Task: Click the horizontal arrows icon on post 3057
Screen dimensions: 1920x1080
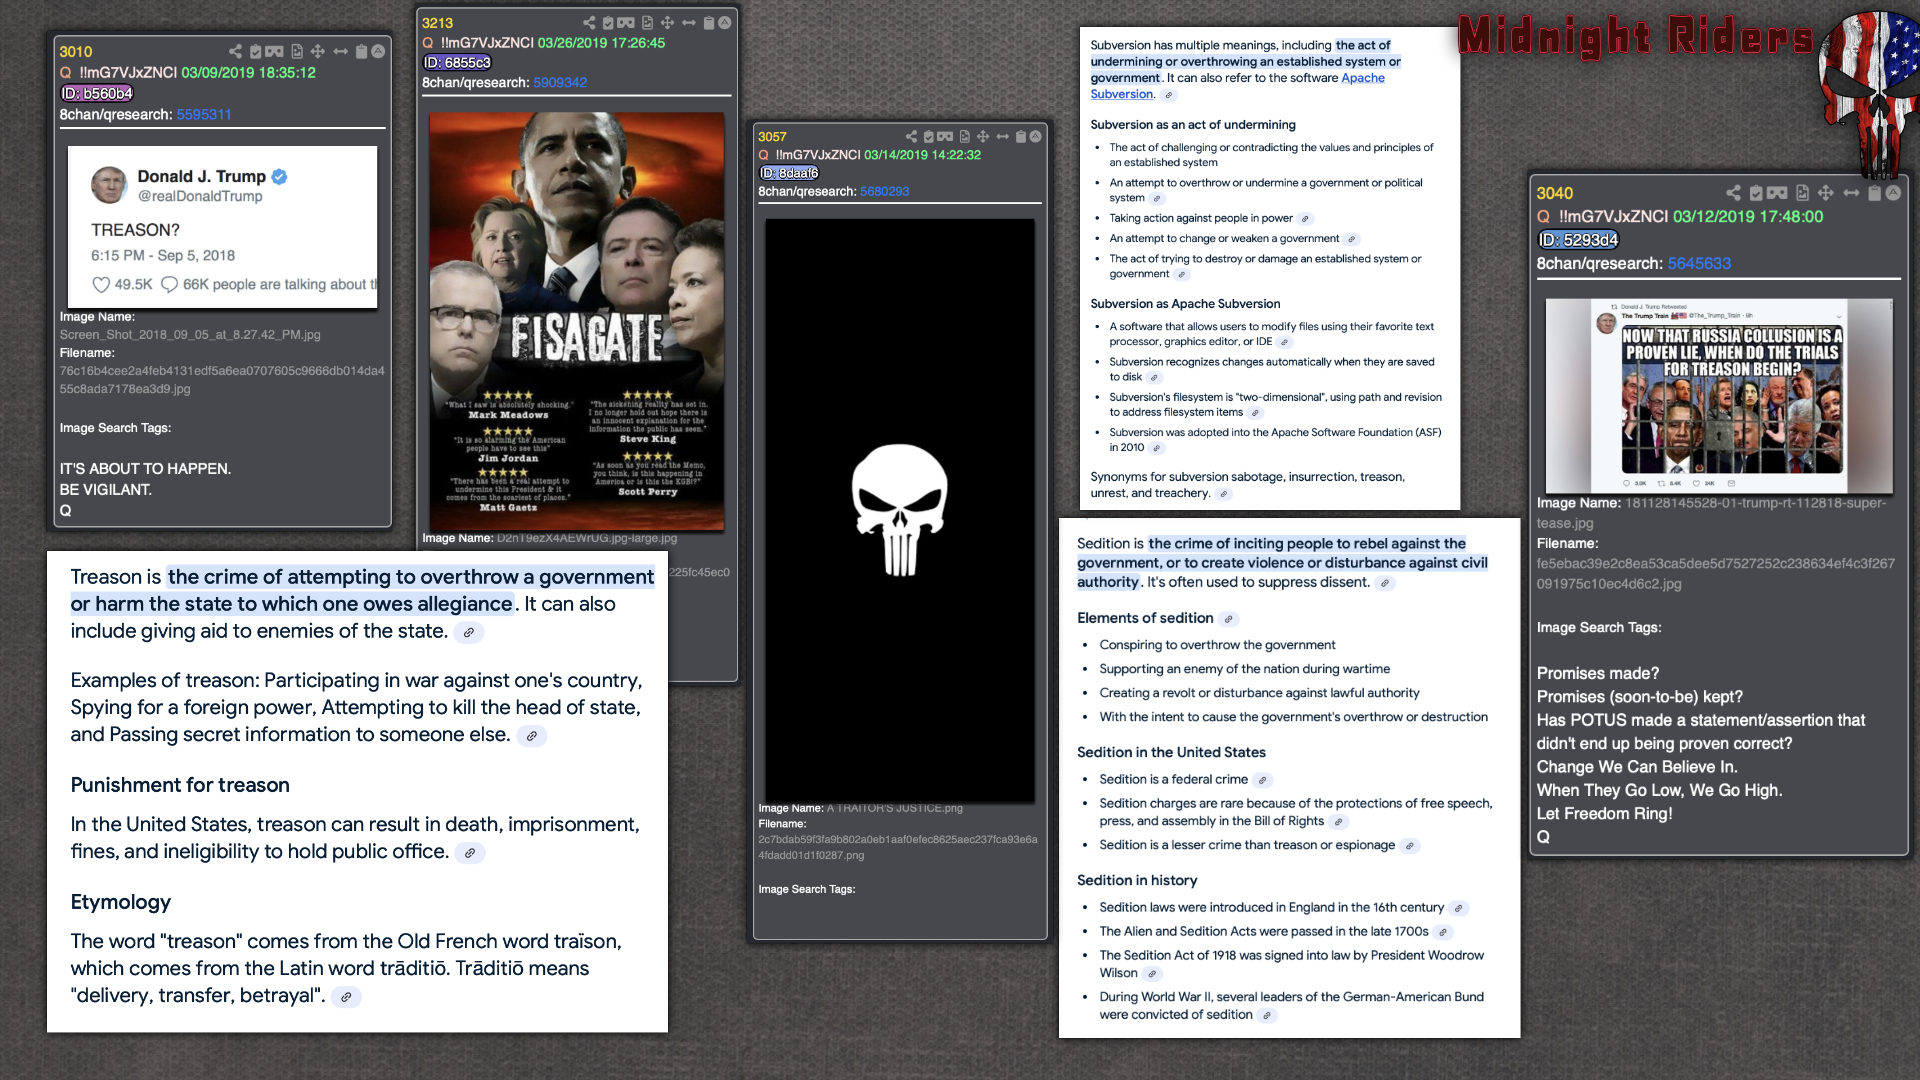Action: [1002, 136]
